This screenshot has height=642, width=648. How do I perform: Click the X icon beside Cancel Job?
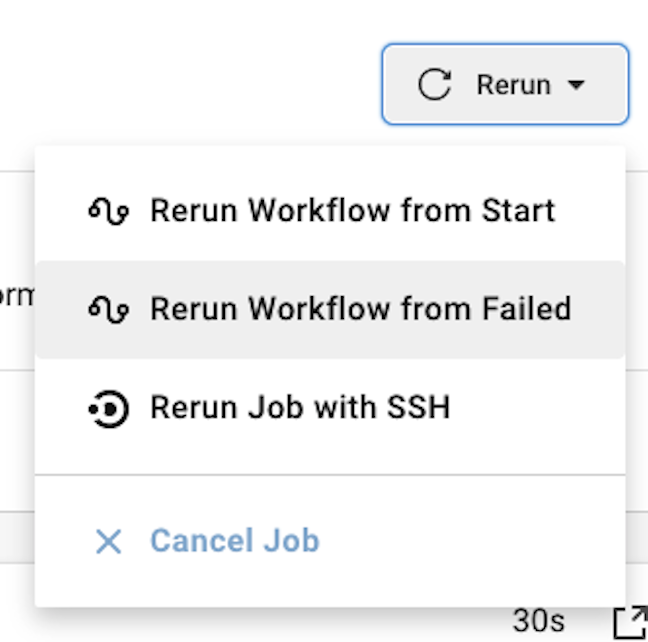[109, 541]
